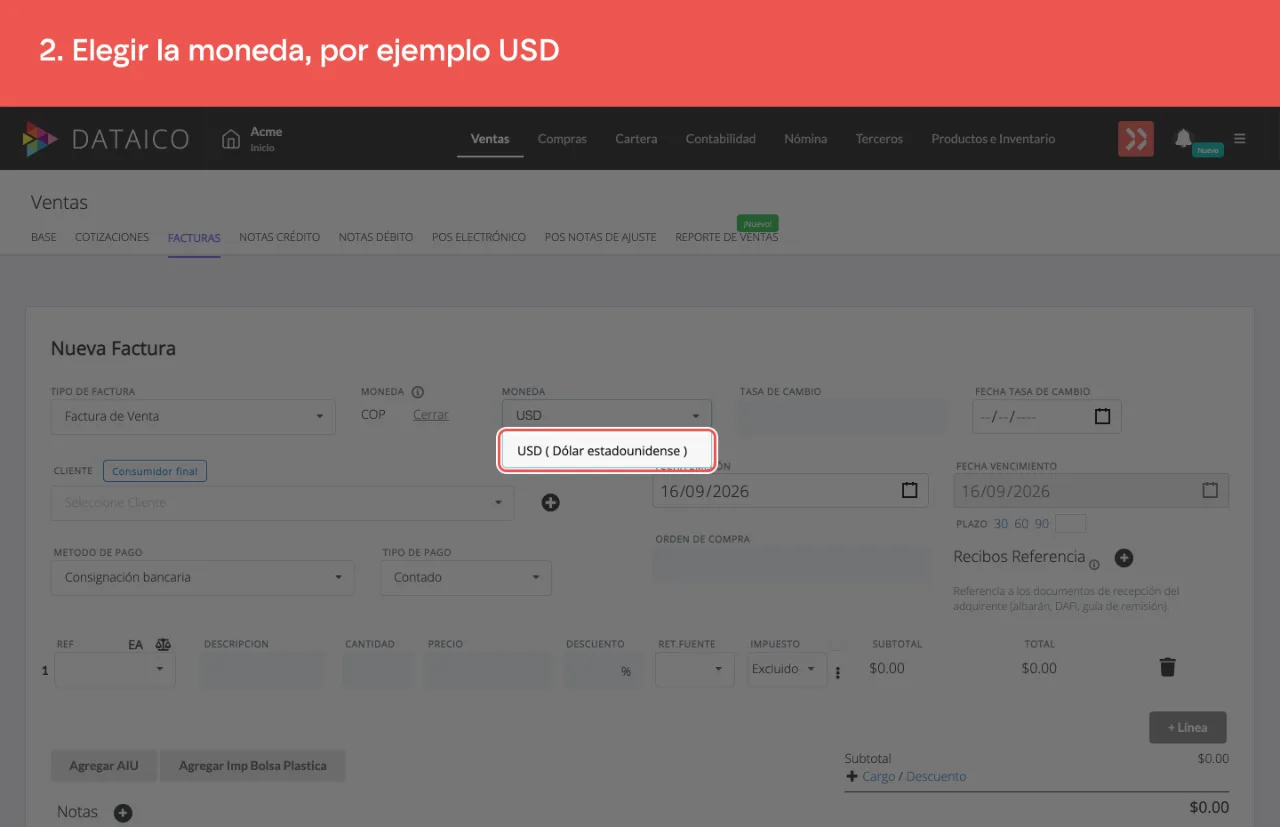Go to the Compras menu

[x=562, y=139]
